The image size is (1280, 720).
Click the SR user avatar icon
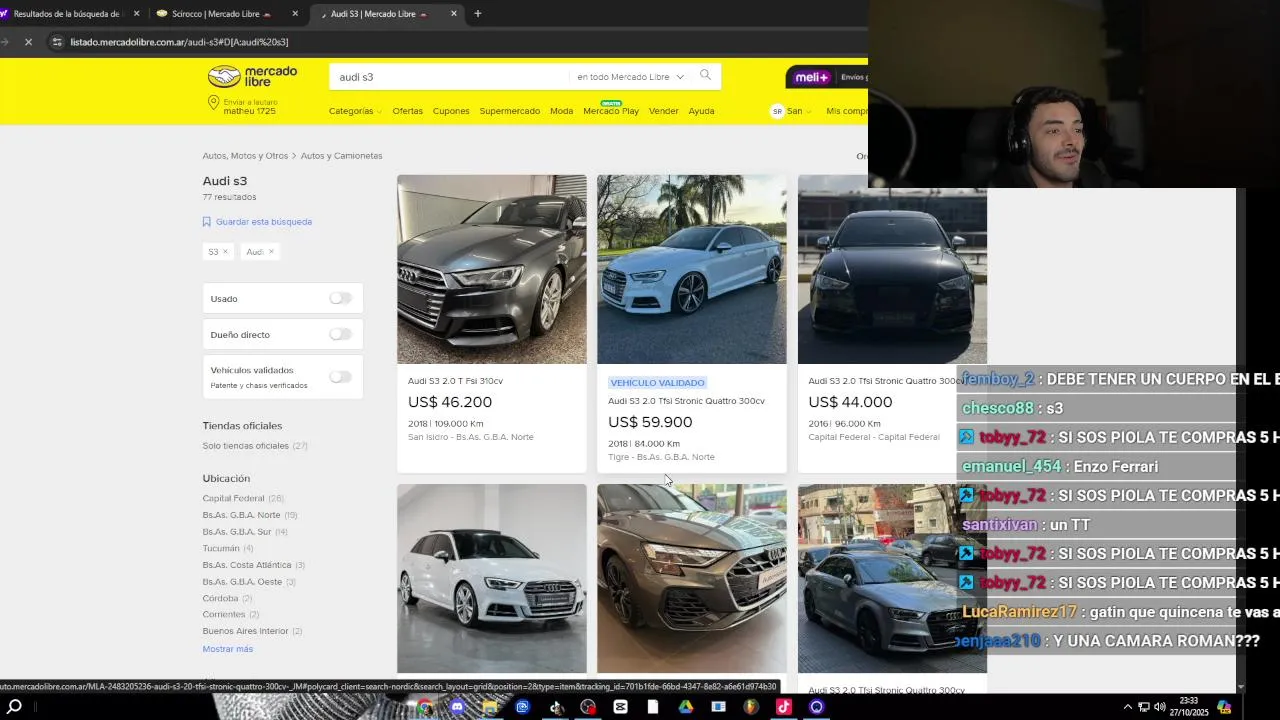click(777, 111)
